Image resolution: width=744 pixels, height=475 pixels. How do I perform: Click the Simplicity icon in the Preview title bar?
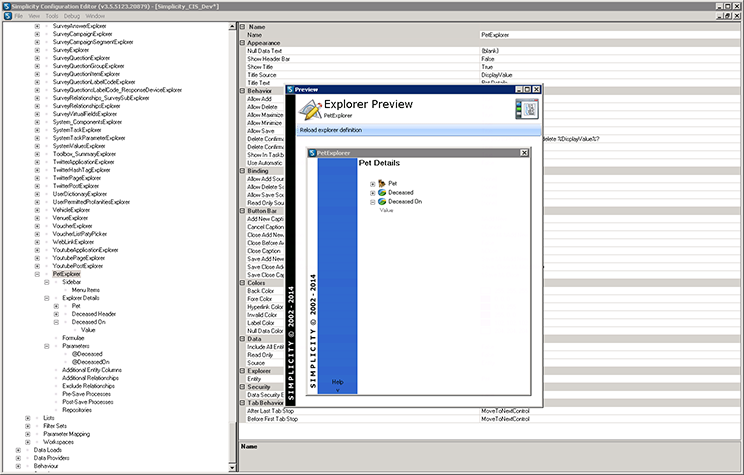290,89
